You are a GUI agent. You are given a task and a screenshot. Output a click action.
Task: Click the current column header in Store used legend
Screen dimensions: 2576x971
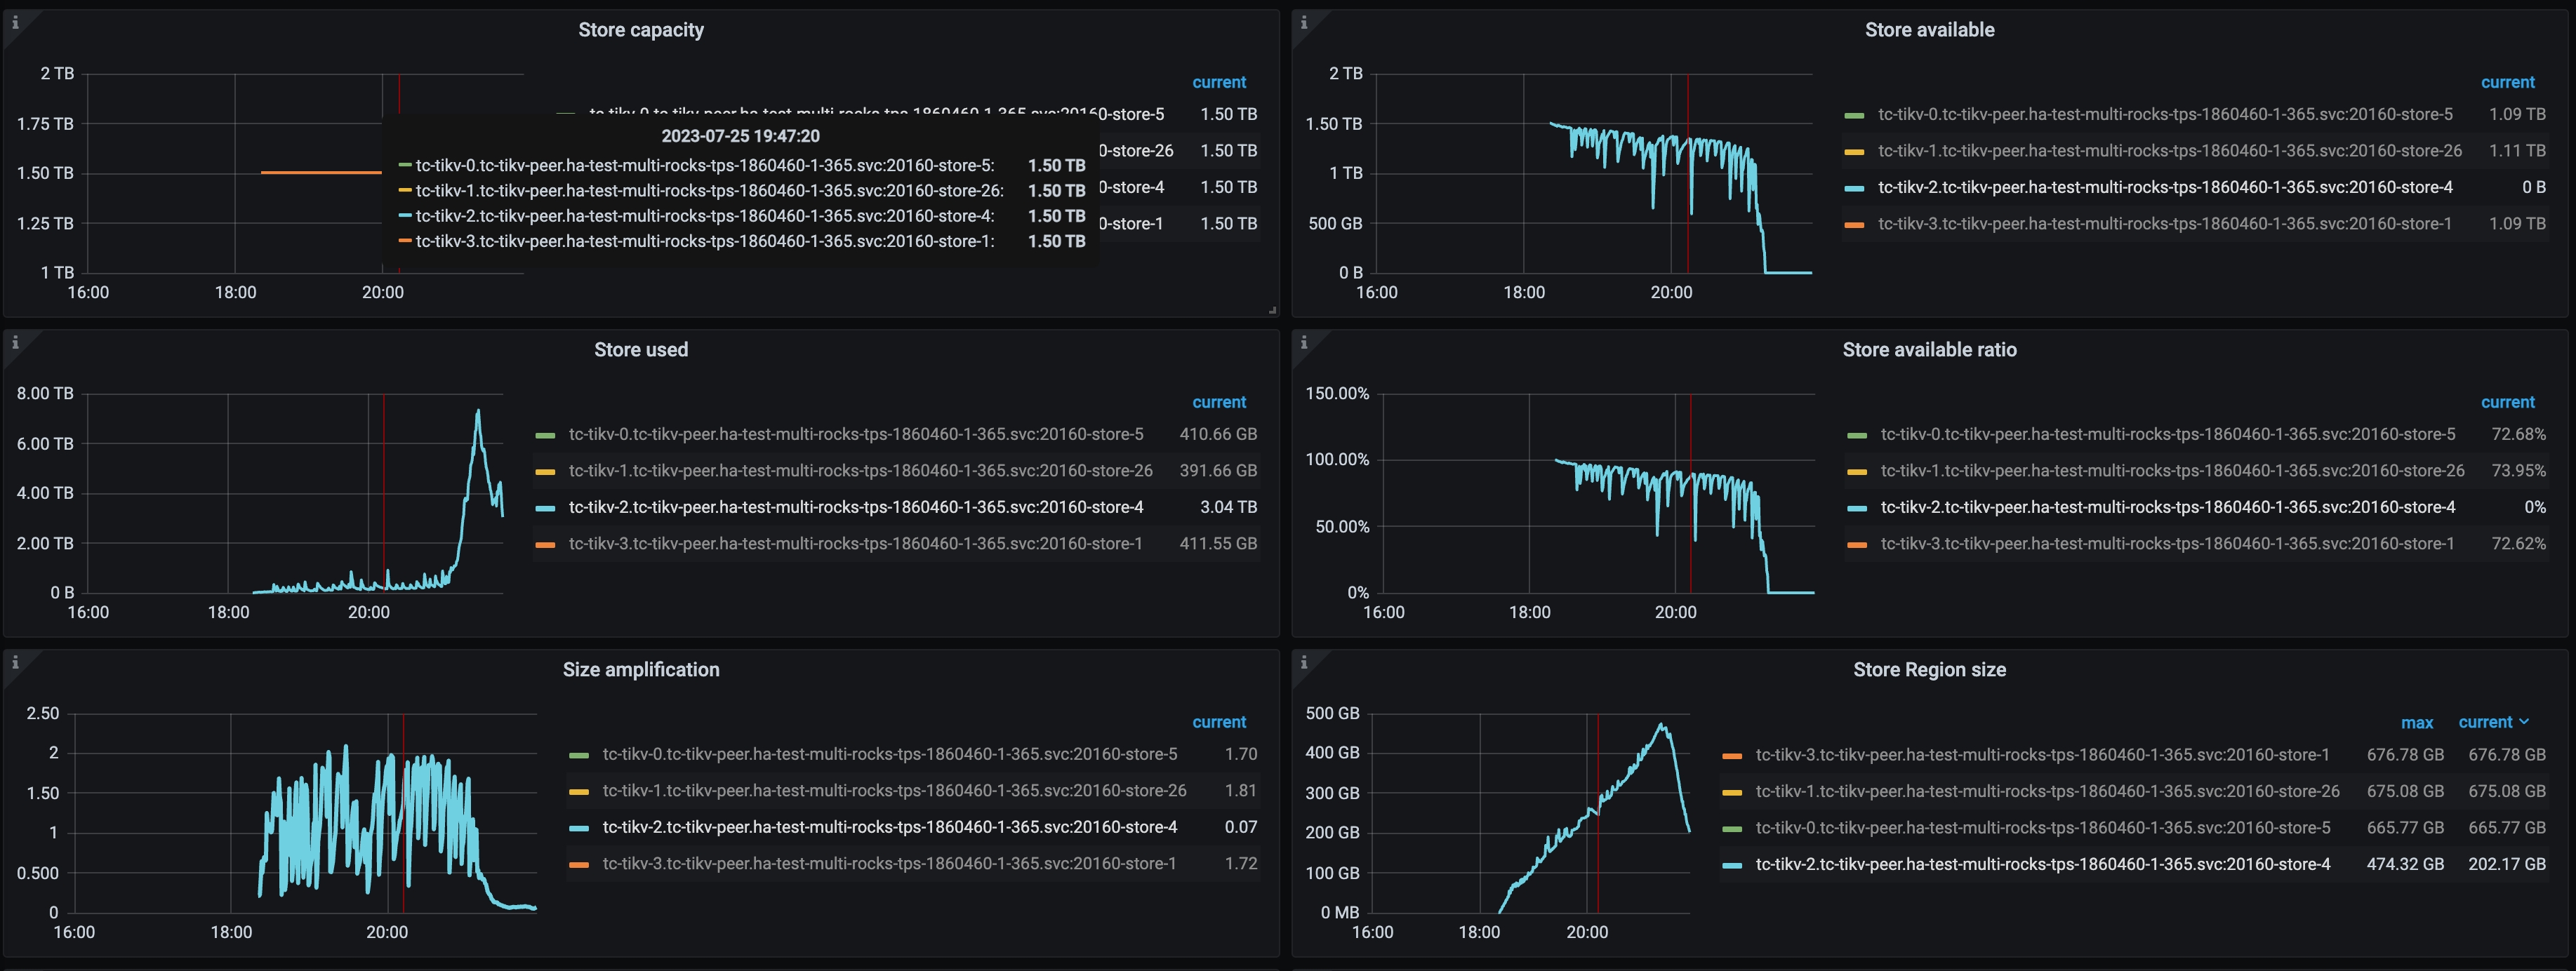click(x=1219, y=402)
